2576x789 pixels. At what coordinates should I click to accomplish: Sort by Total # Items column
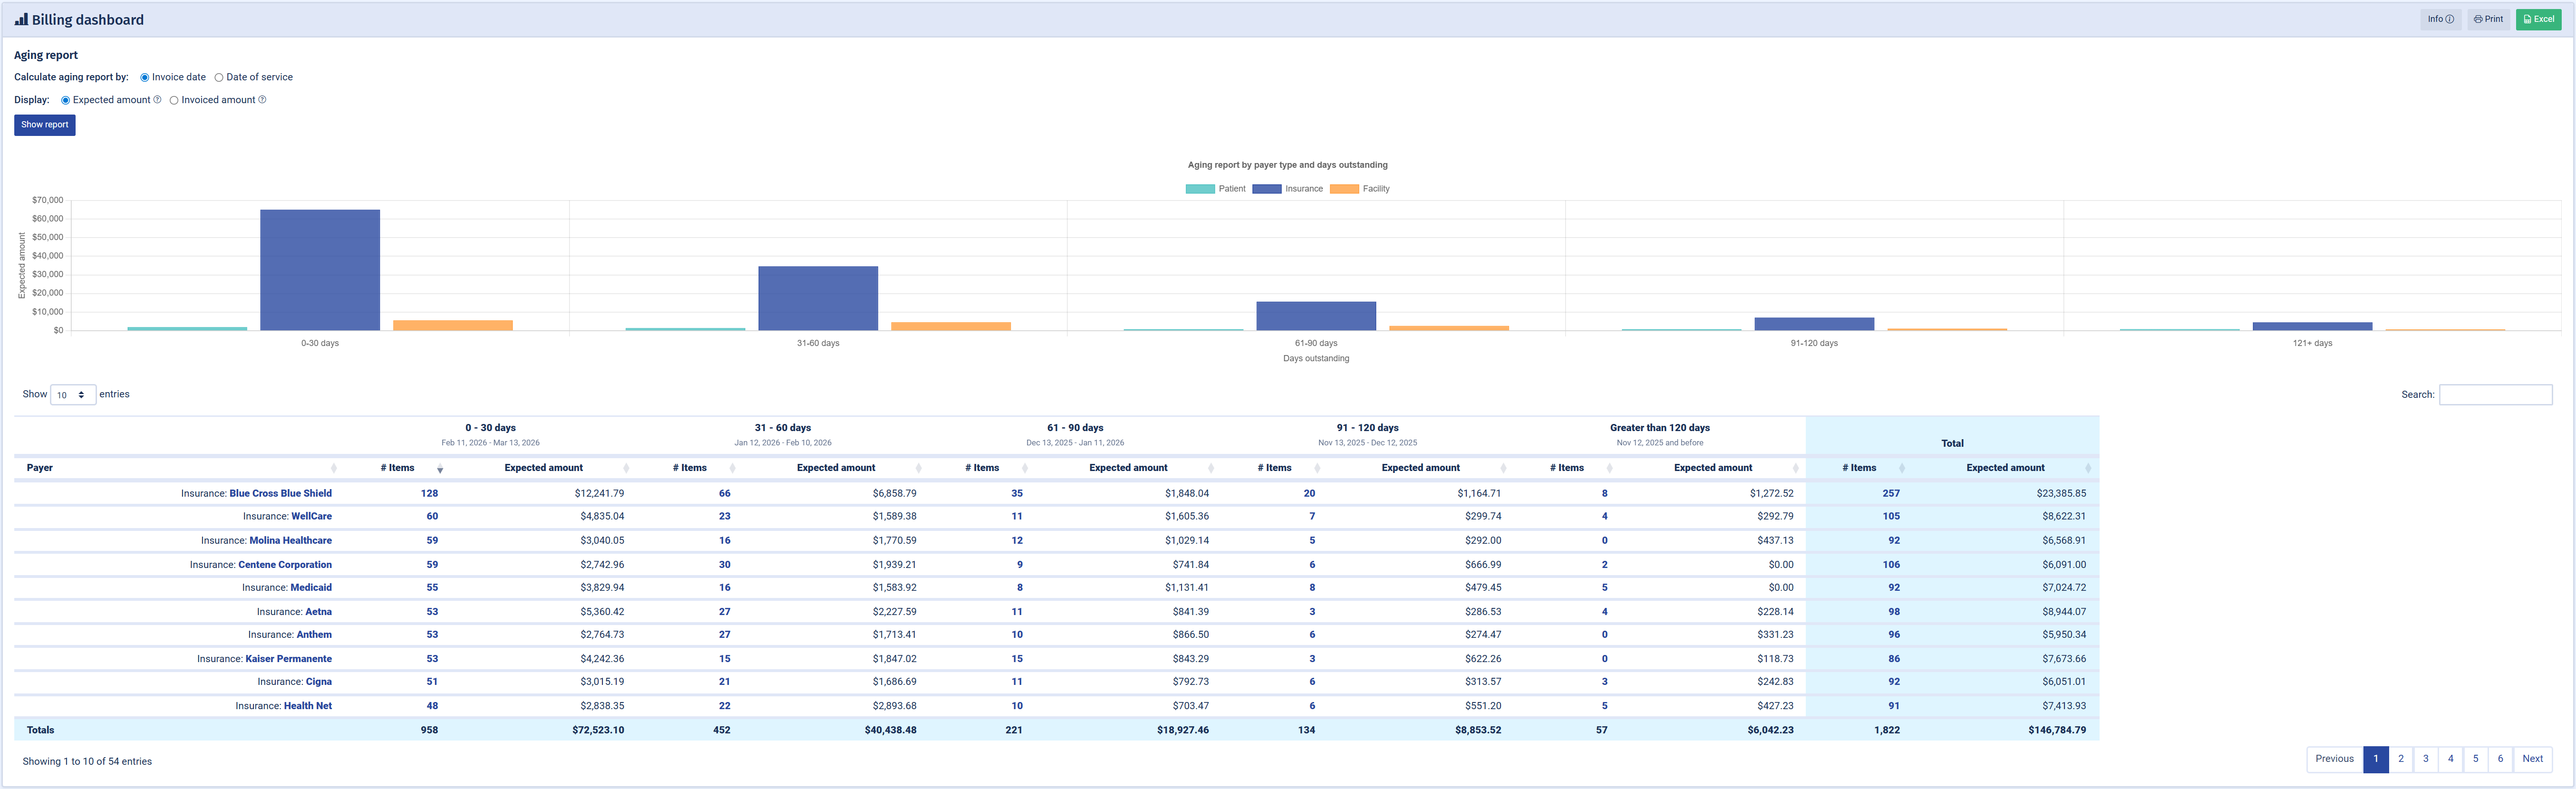(1901, 468)
